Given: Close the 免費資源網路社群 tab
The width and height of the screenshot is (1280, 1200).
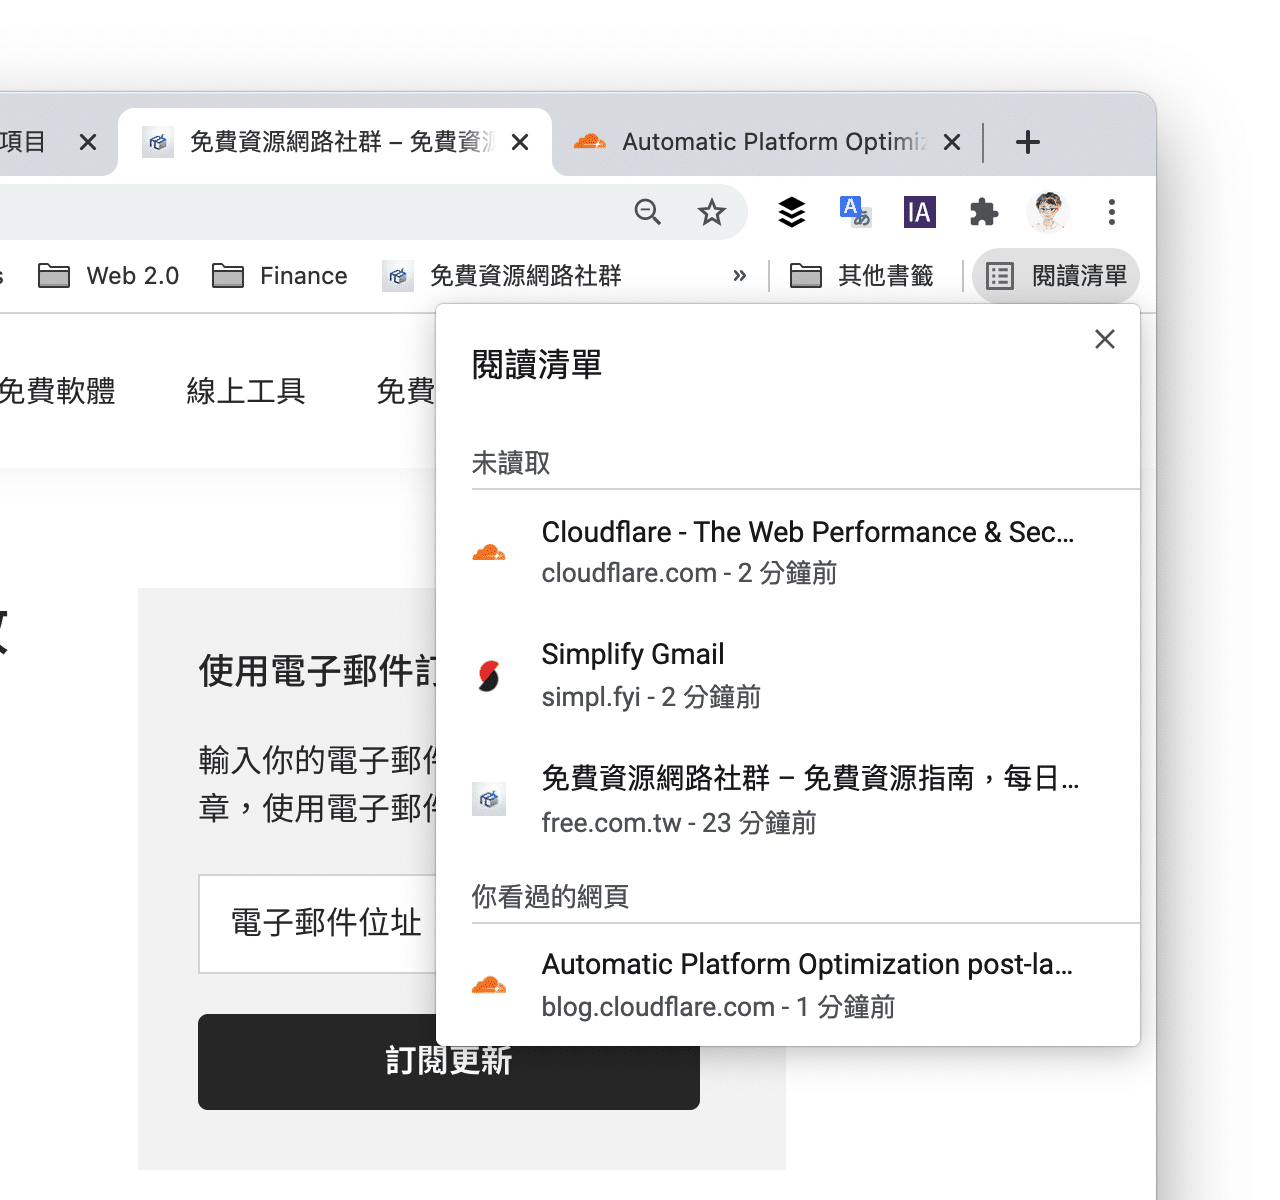Looking at the screenshot, I should (x=520, y=142).
